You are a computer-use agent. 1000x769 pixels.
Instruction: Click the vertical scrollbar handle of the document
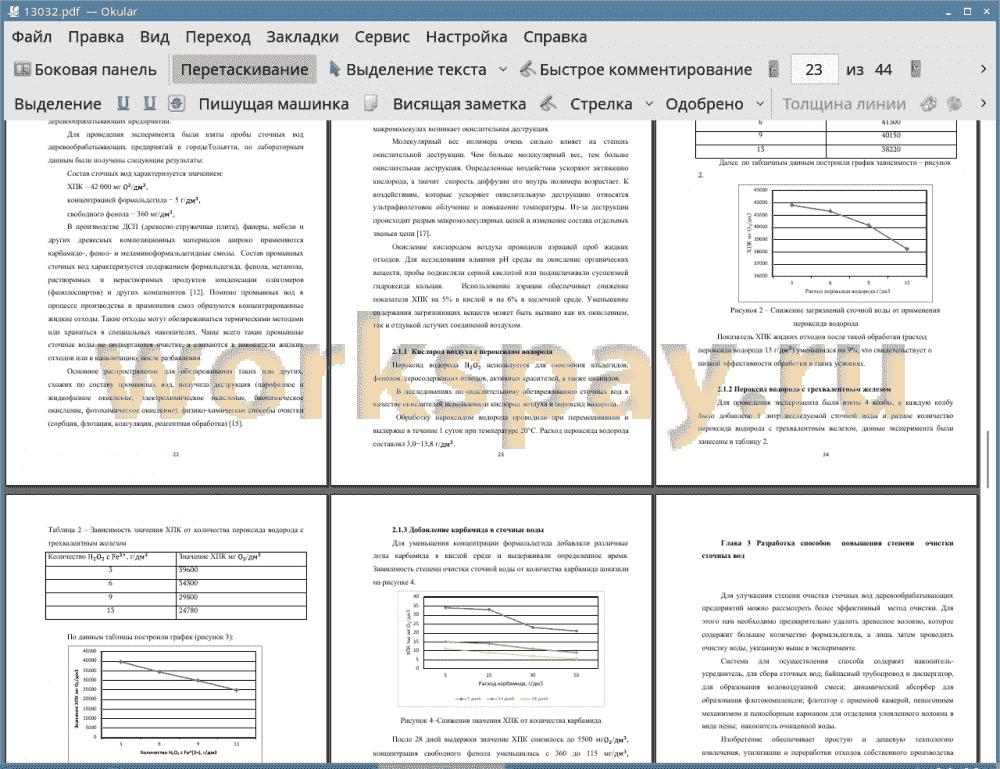987,460
